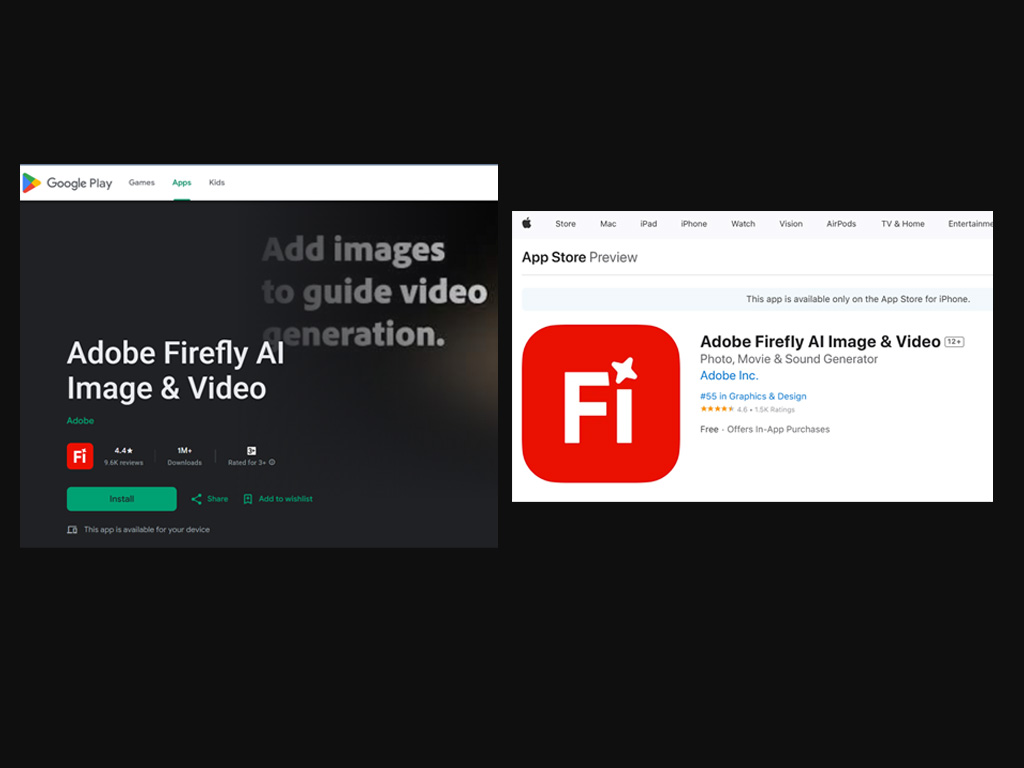The height and width of the screenshot is (768, 1024).
Task: Click the iPhone-only availability banner
Action: pyautogui.click(x=757, y=299)
